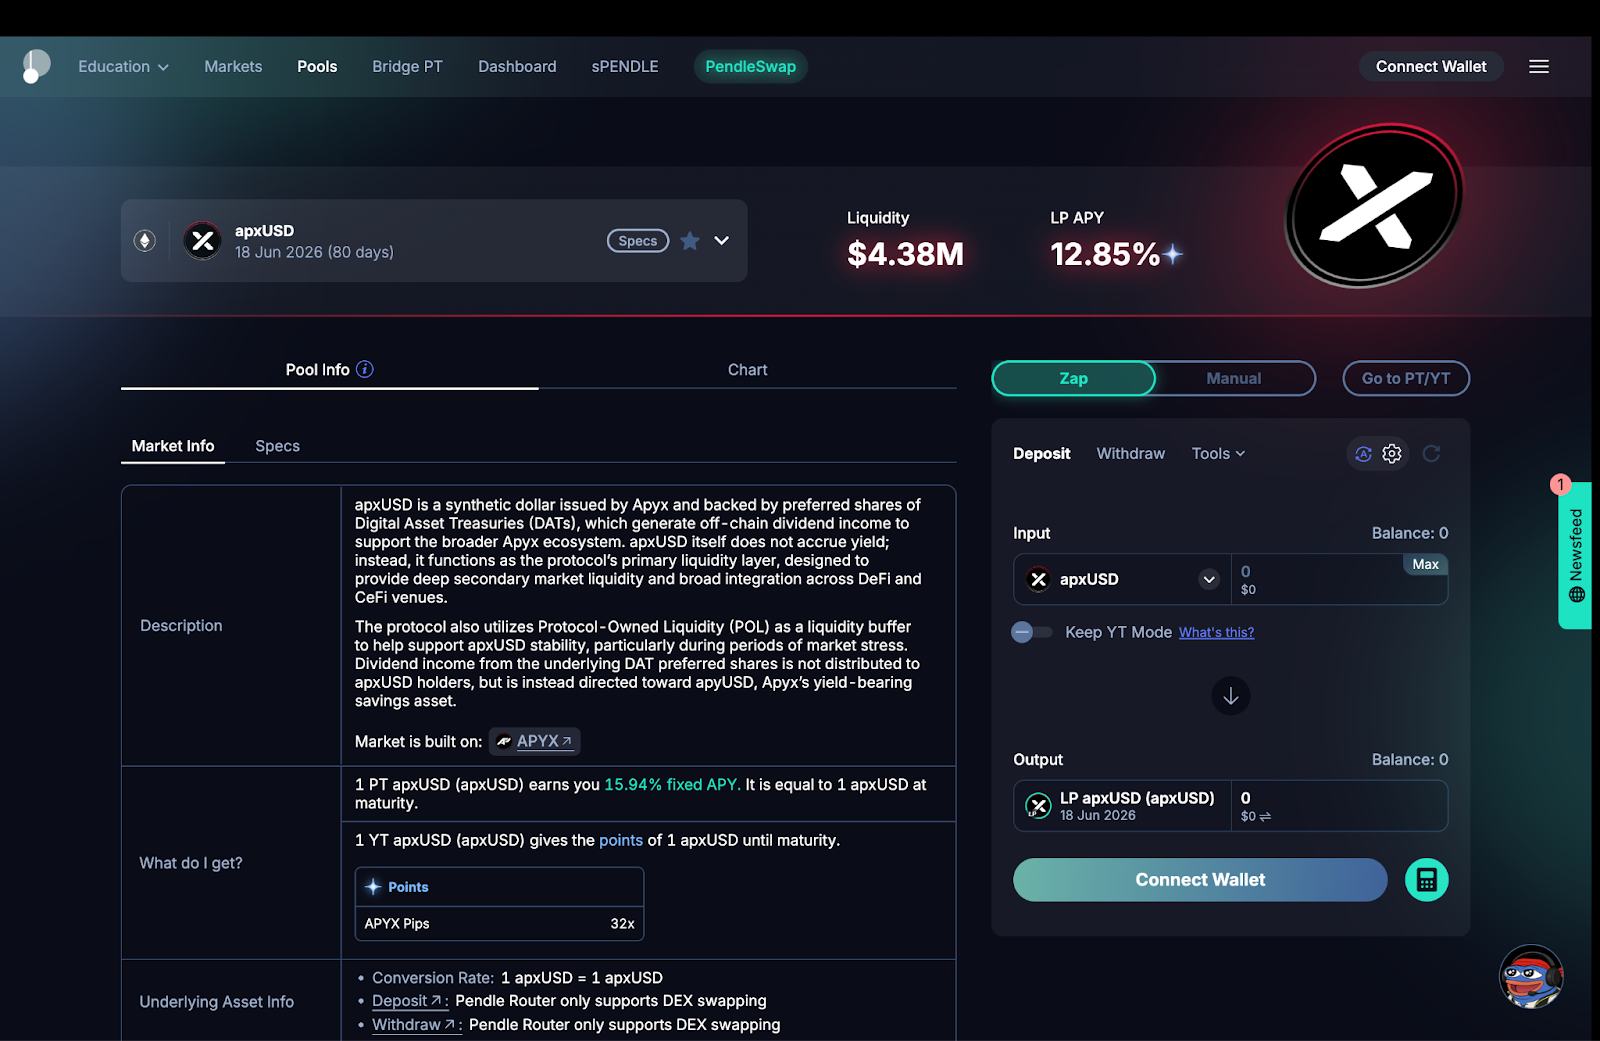Screen dimensions: 1600x1041
Task: Expand the Education dropdown menu
Action: tap(124, 67)
